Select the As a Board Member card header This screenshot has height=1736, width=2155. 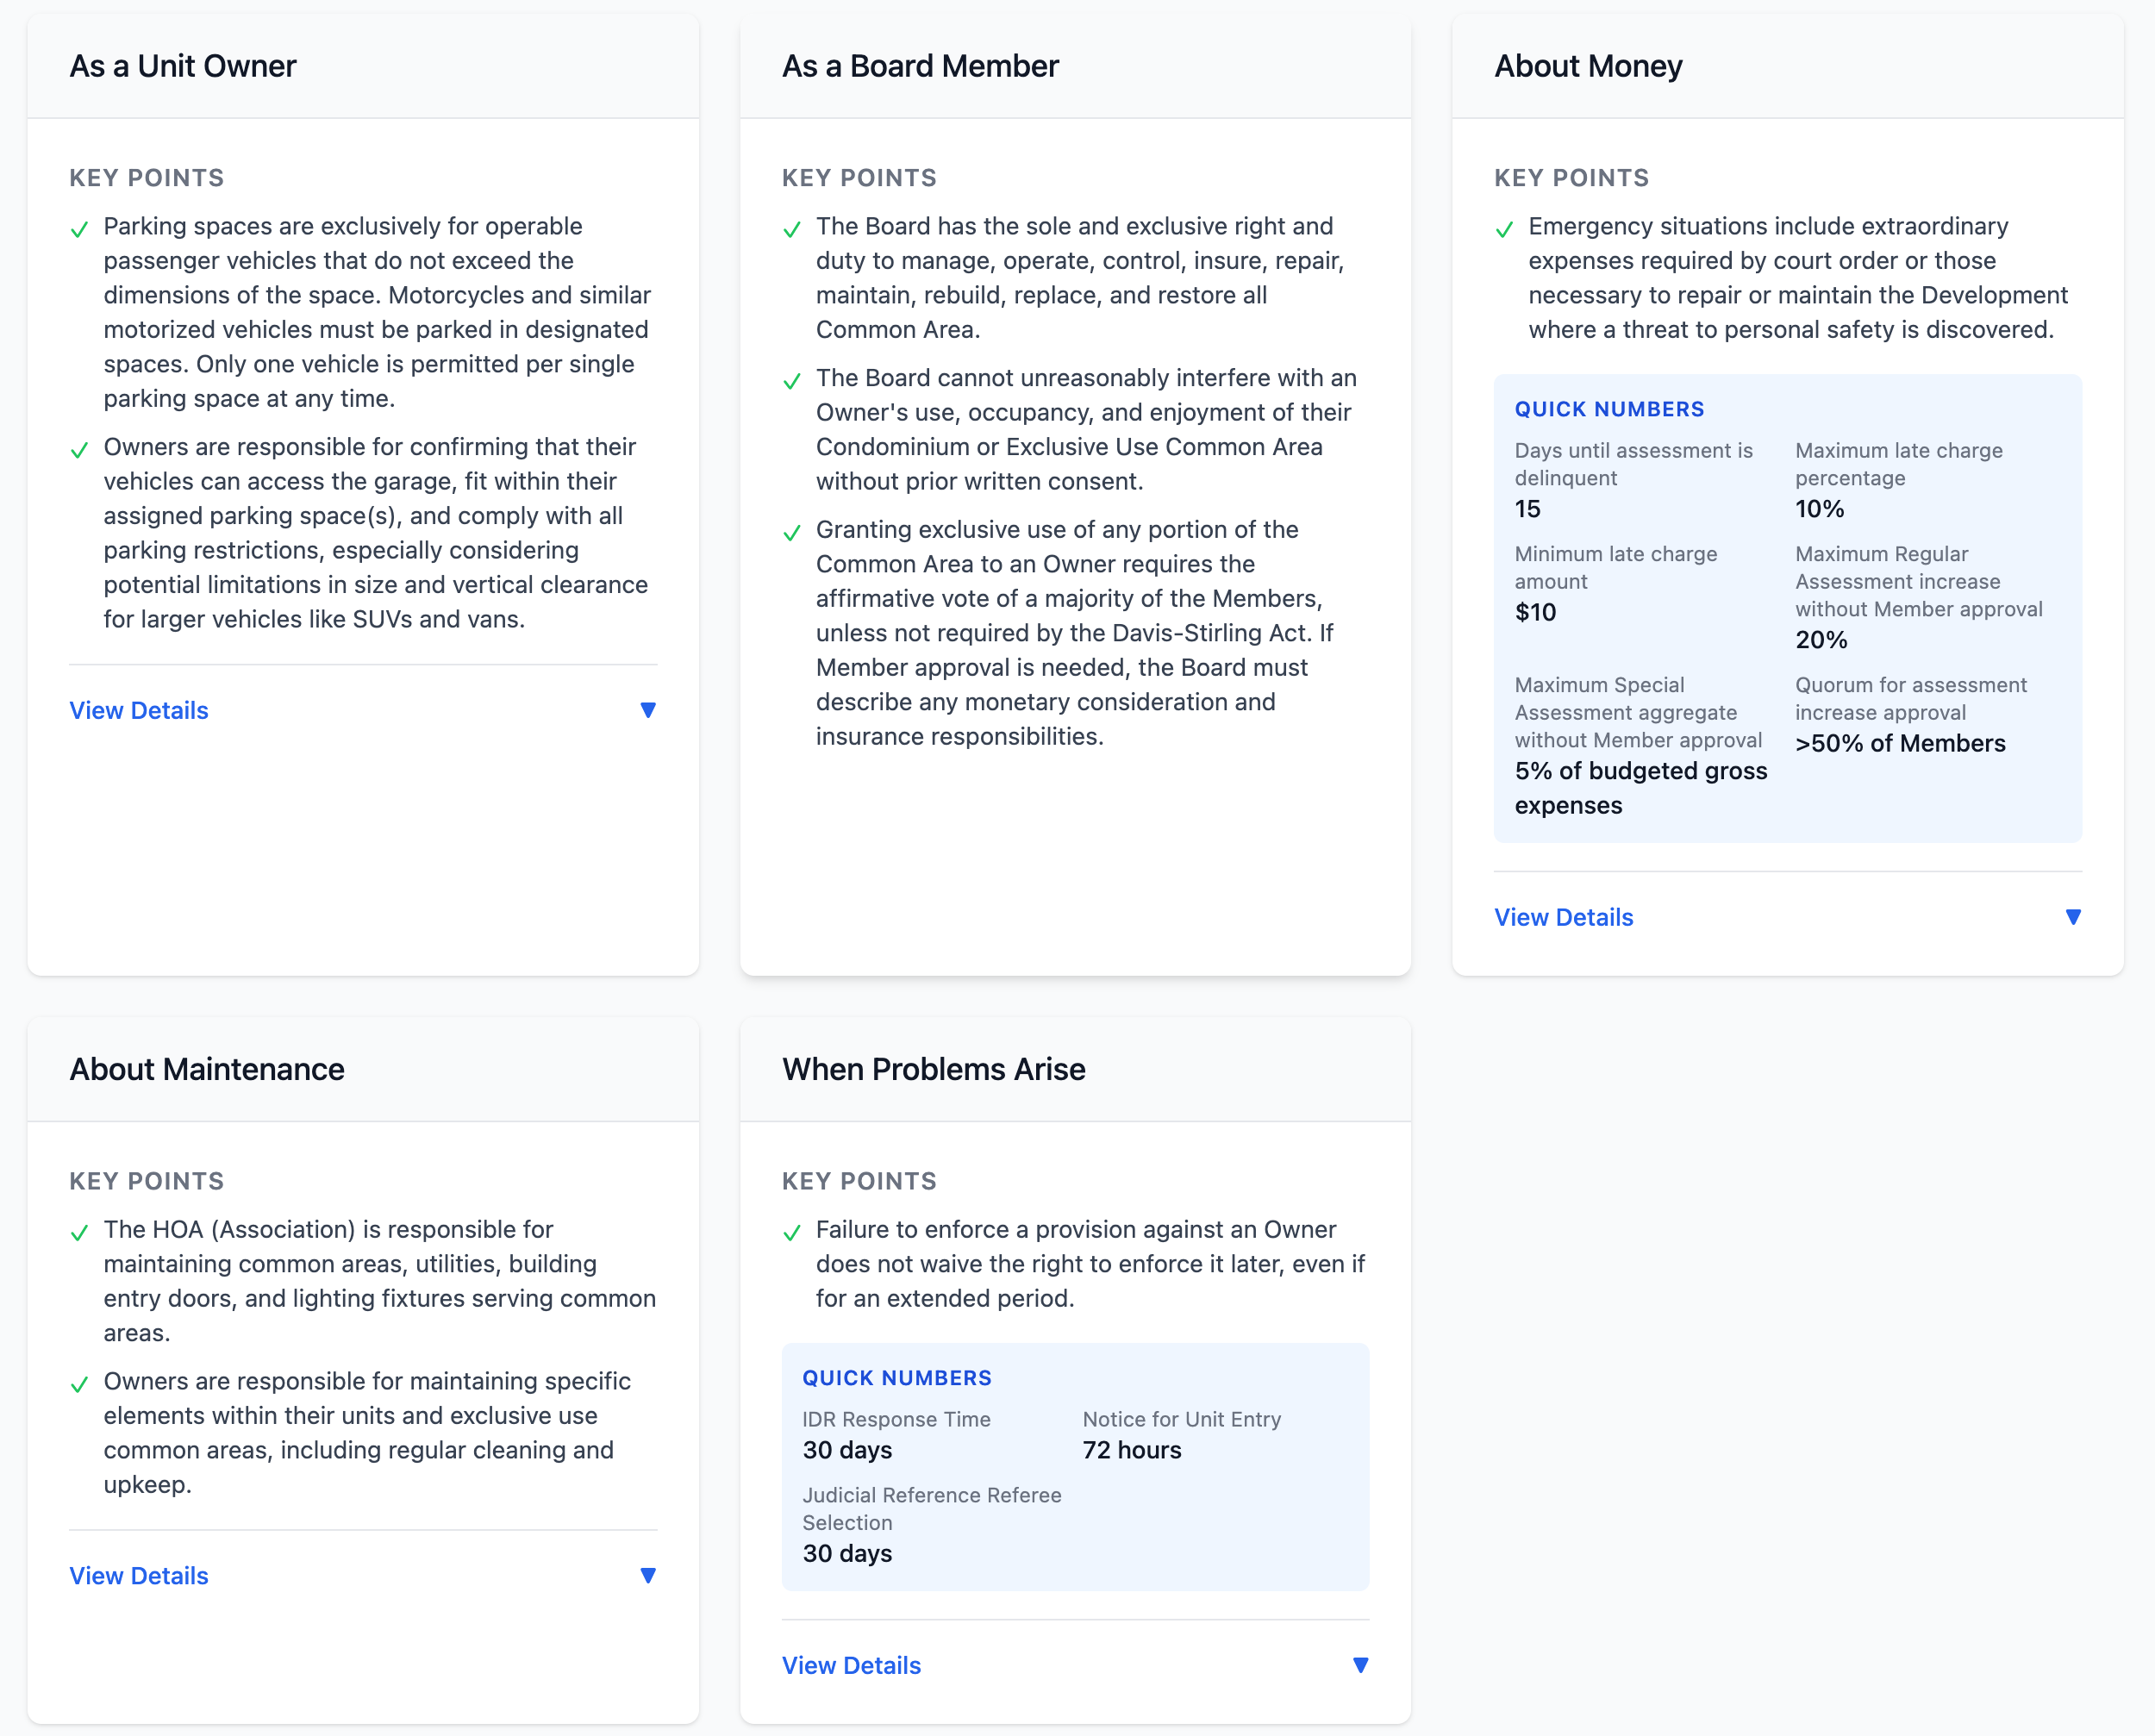click(x=920, y=66)
